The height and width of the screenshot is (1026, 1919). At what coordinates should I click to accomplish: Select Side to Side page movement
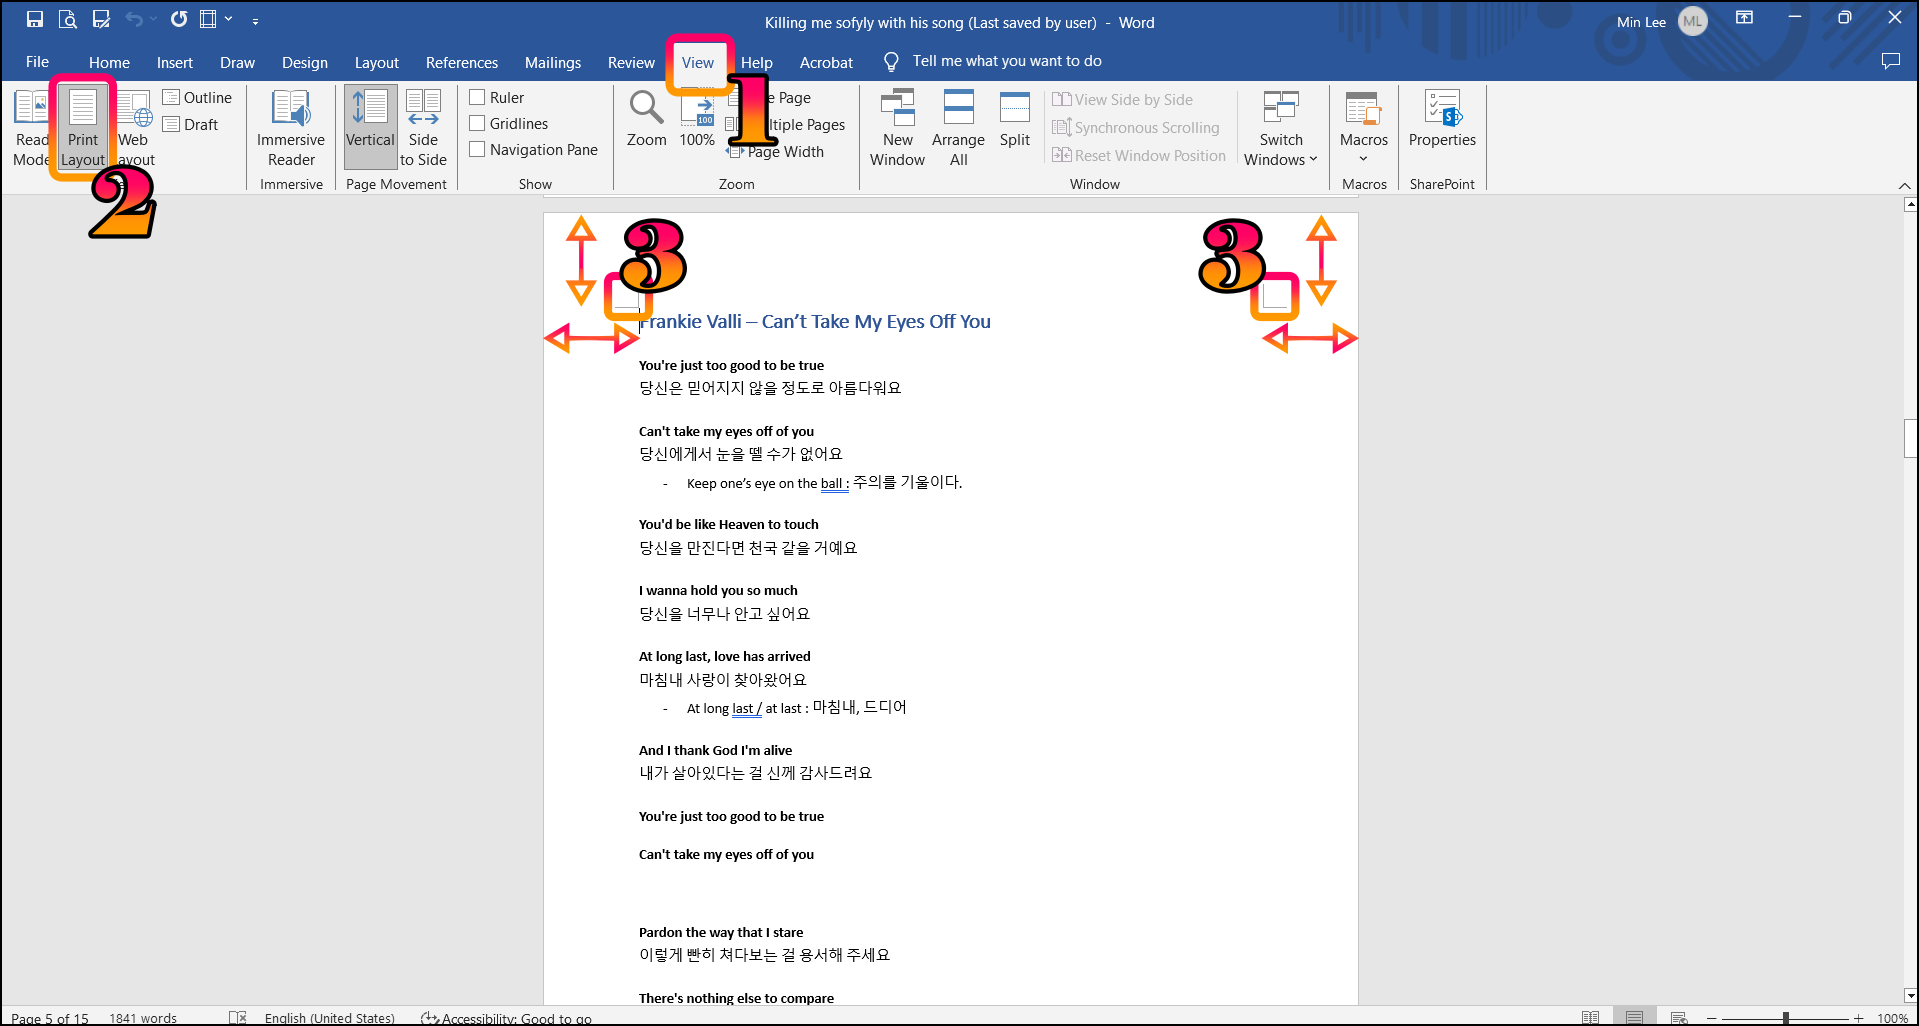(423, 129)
